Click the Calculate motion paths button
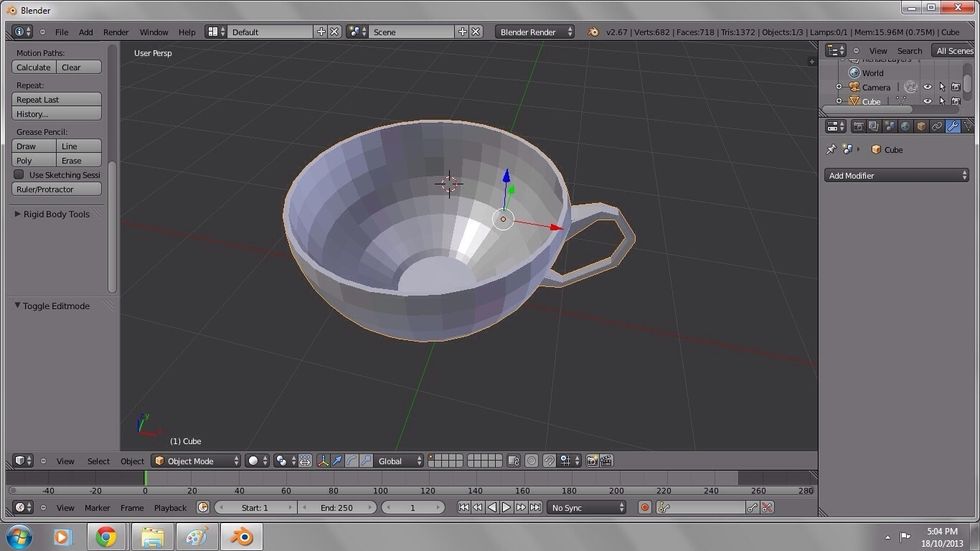 click(x=33, y=67)
